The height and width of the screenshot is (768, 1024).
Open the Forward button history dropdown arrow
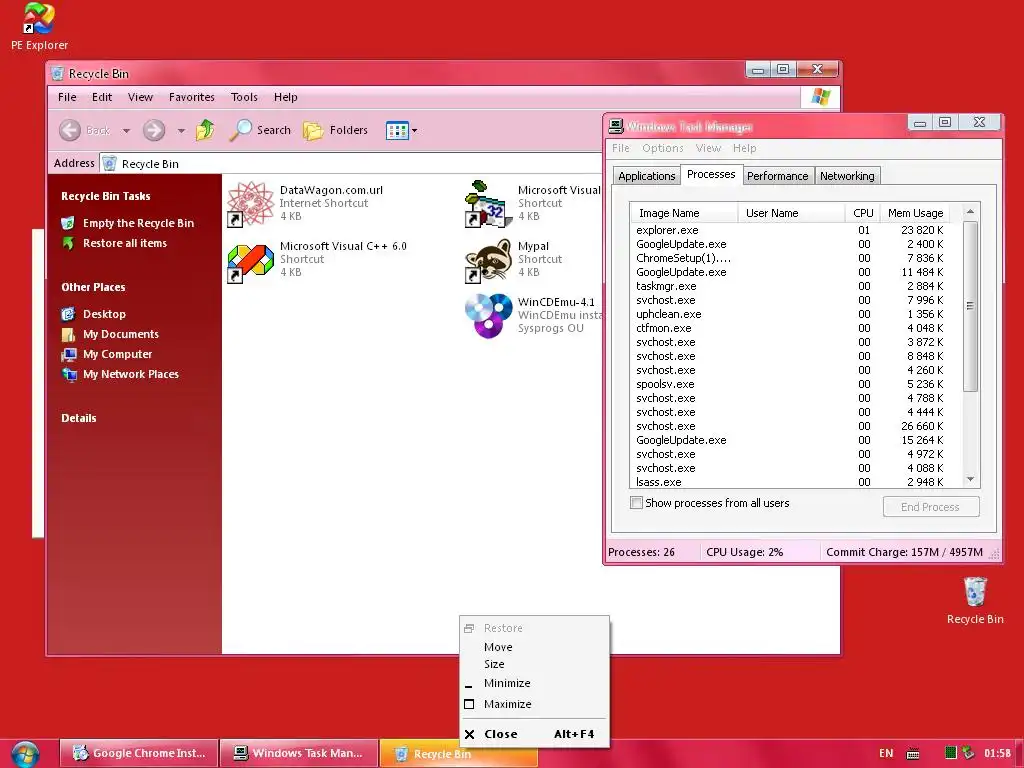[x=181, y=131]
